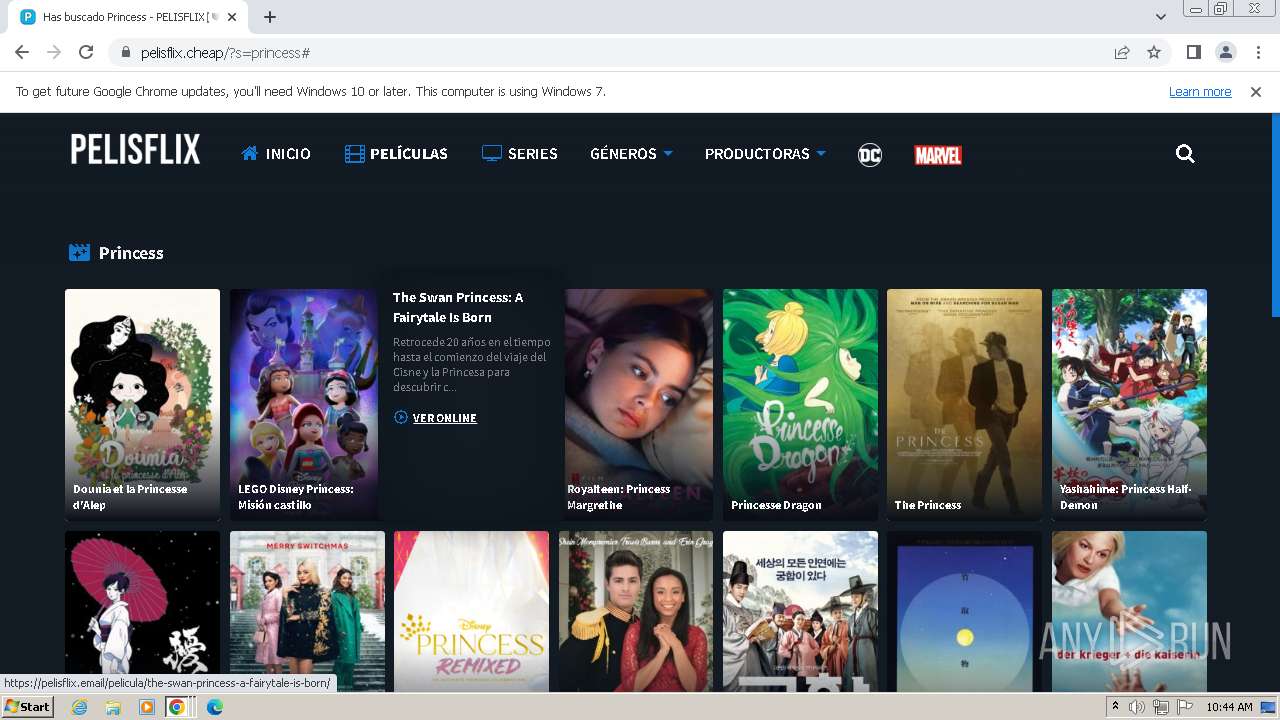
Task: Go back with the browser back arrow
Action: (22, 52)
